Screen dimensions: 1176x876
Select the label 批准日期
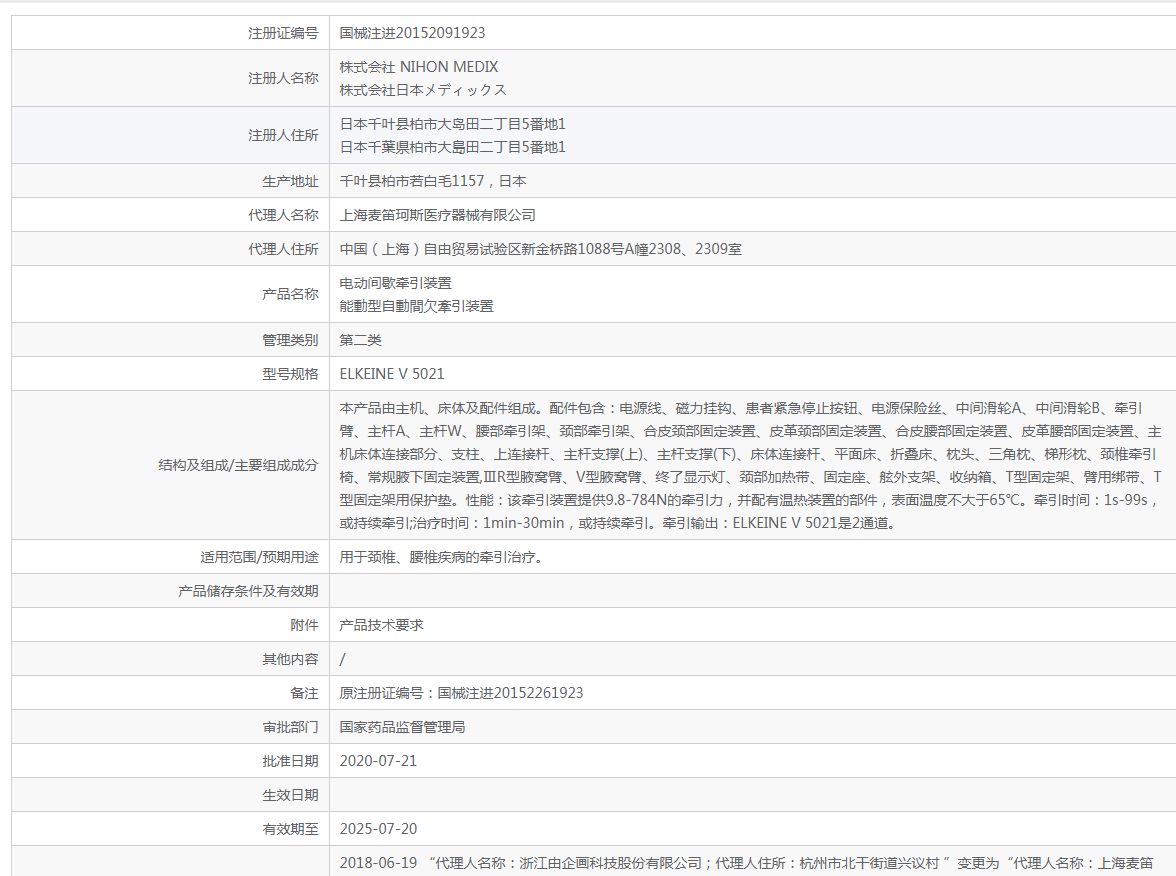point(290,761)
